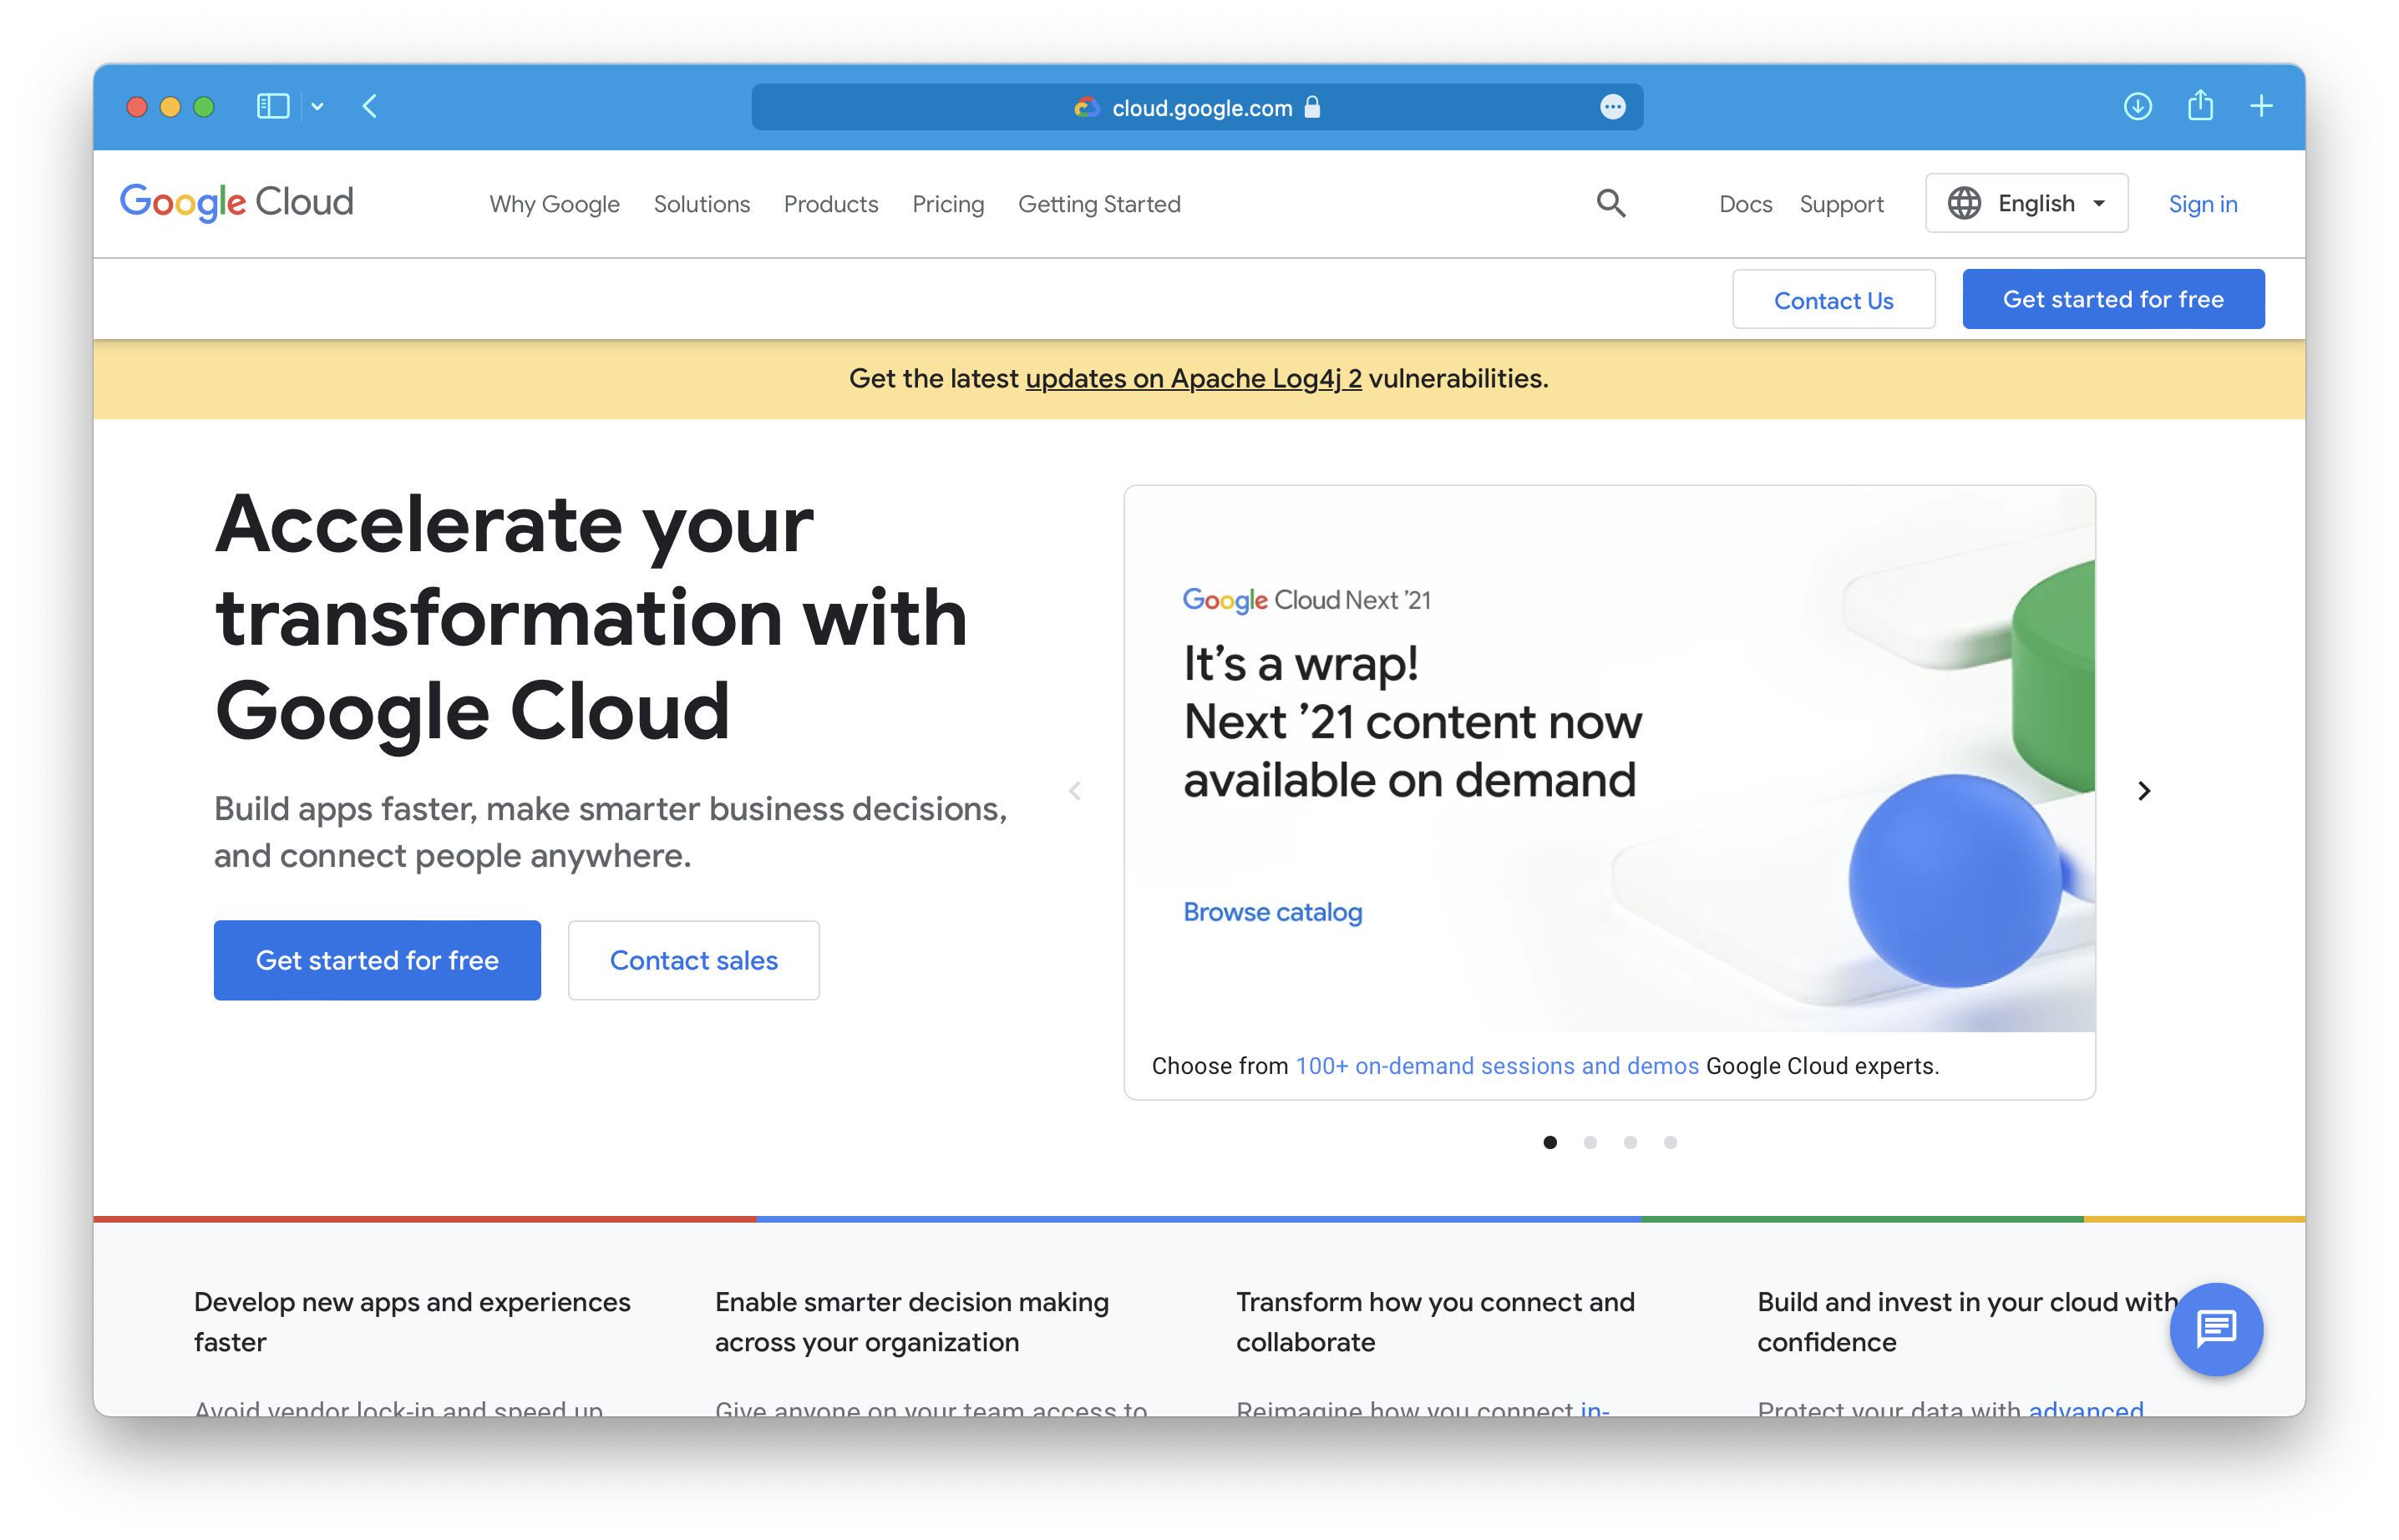Advance to next carousel slide

pyautogui.click(x=2143, y=791)
